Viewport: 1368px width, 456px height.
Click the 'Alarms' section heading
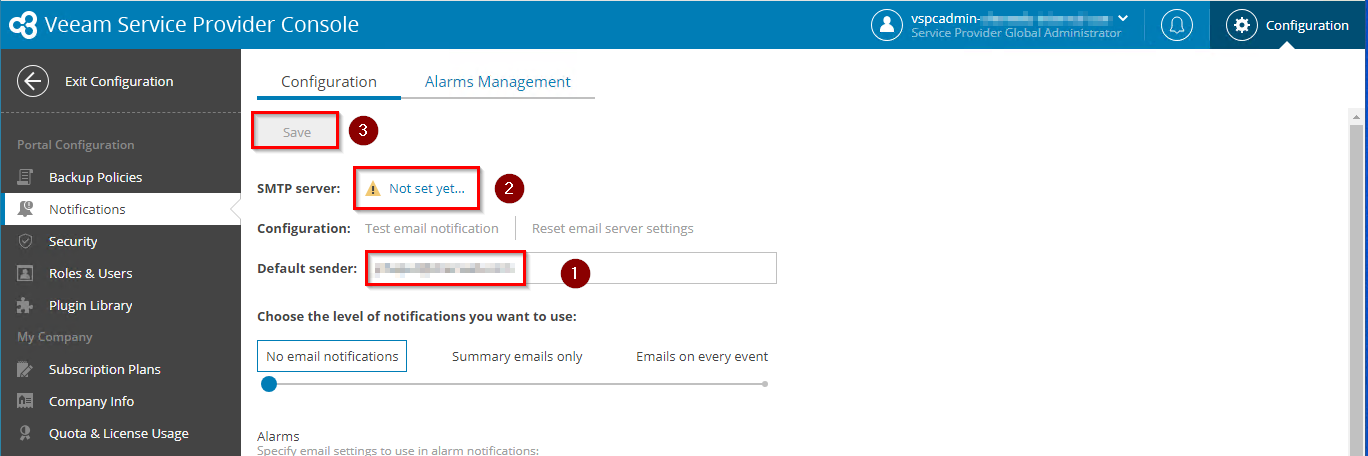[279, 436]
